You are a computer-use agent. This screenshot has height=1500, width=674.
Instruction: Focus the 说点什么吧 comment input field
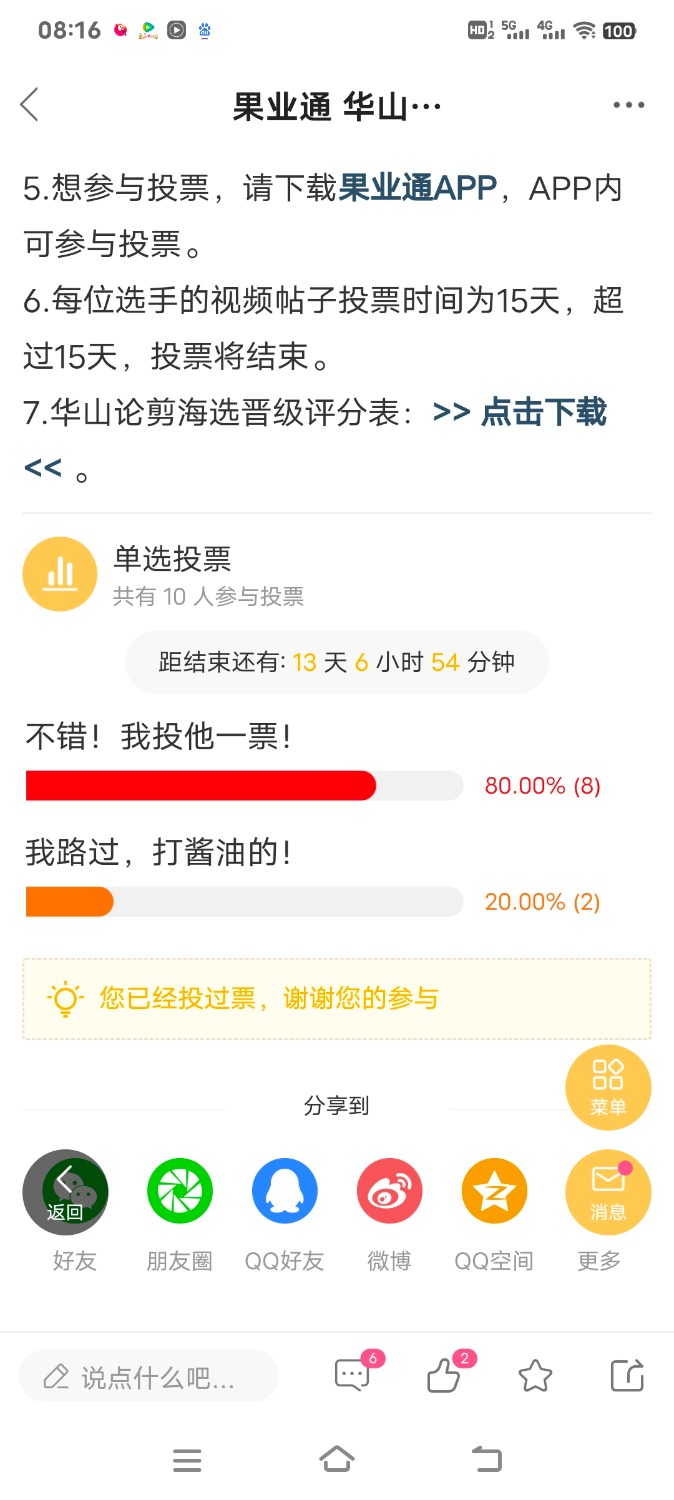[x=149, y=1377]
